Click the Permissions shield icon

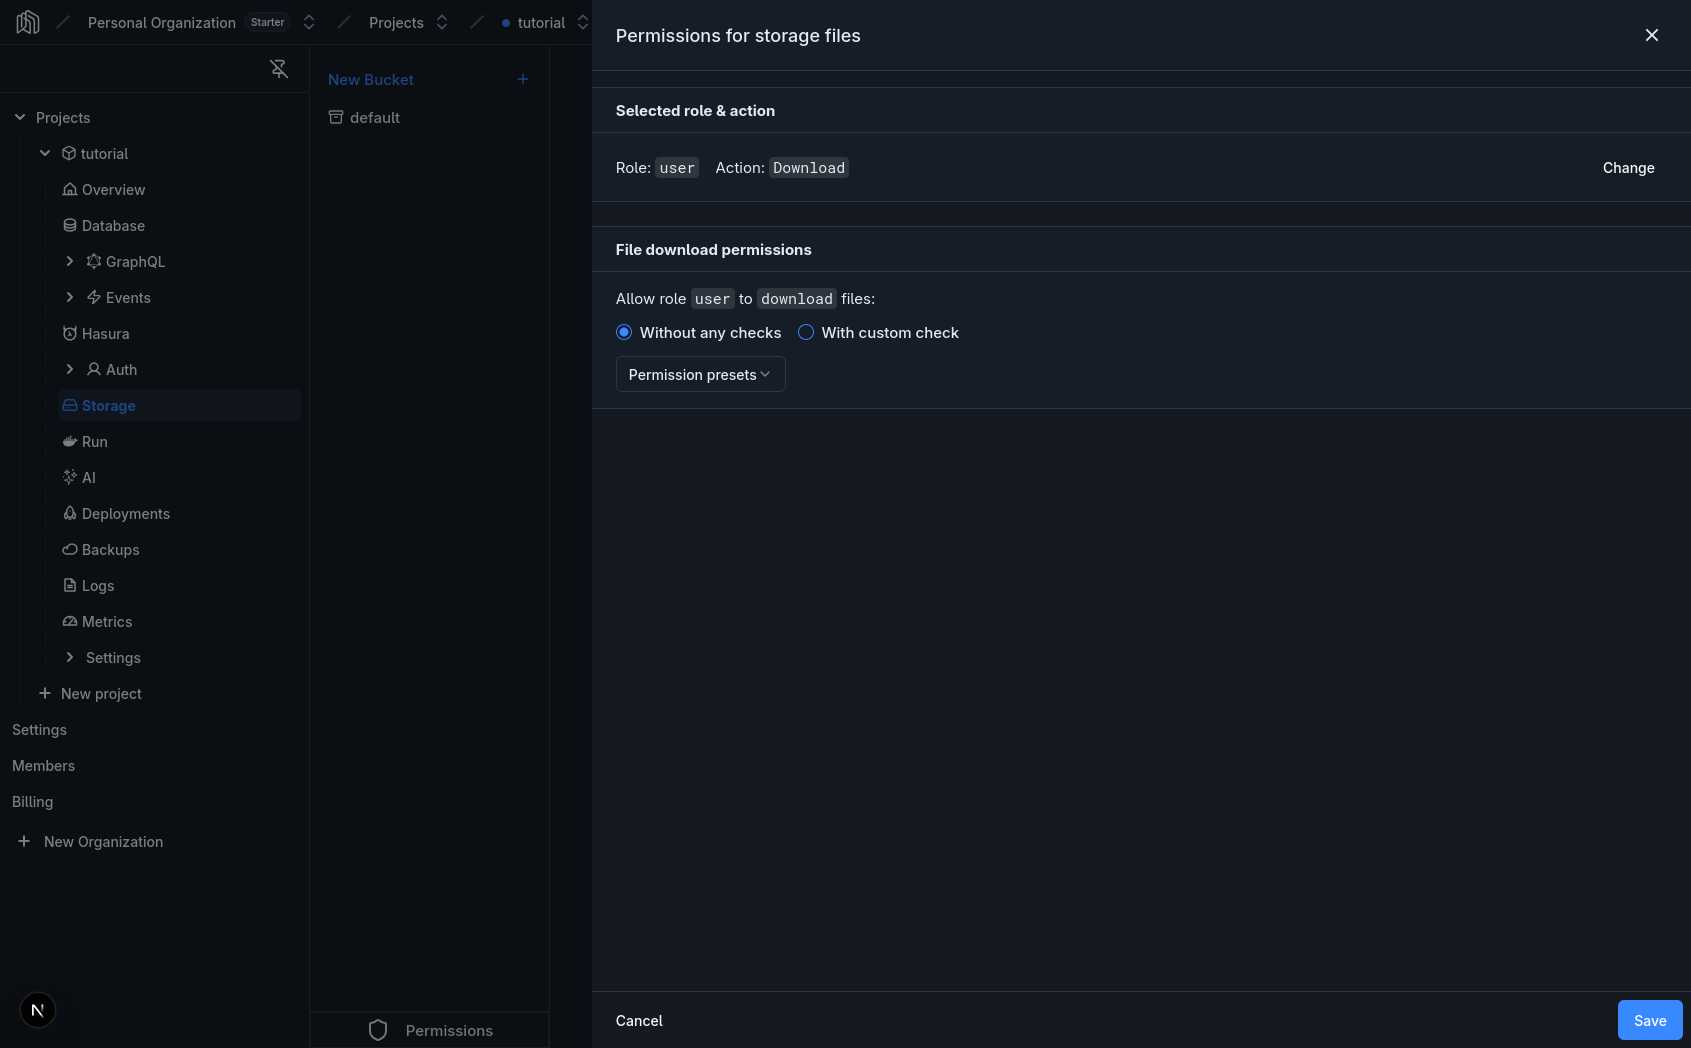[x=378, y=1030]
